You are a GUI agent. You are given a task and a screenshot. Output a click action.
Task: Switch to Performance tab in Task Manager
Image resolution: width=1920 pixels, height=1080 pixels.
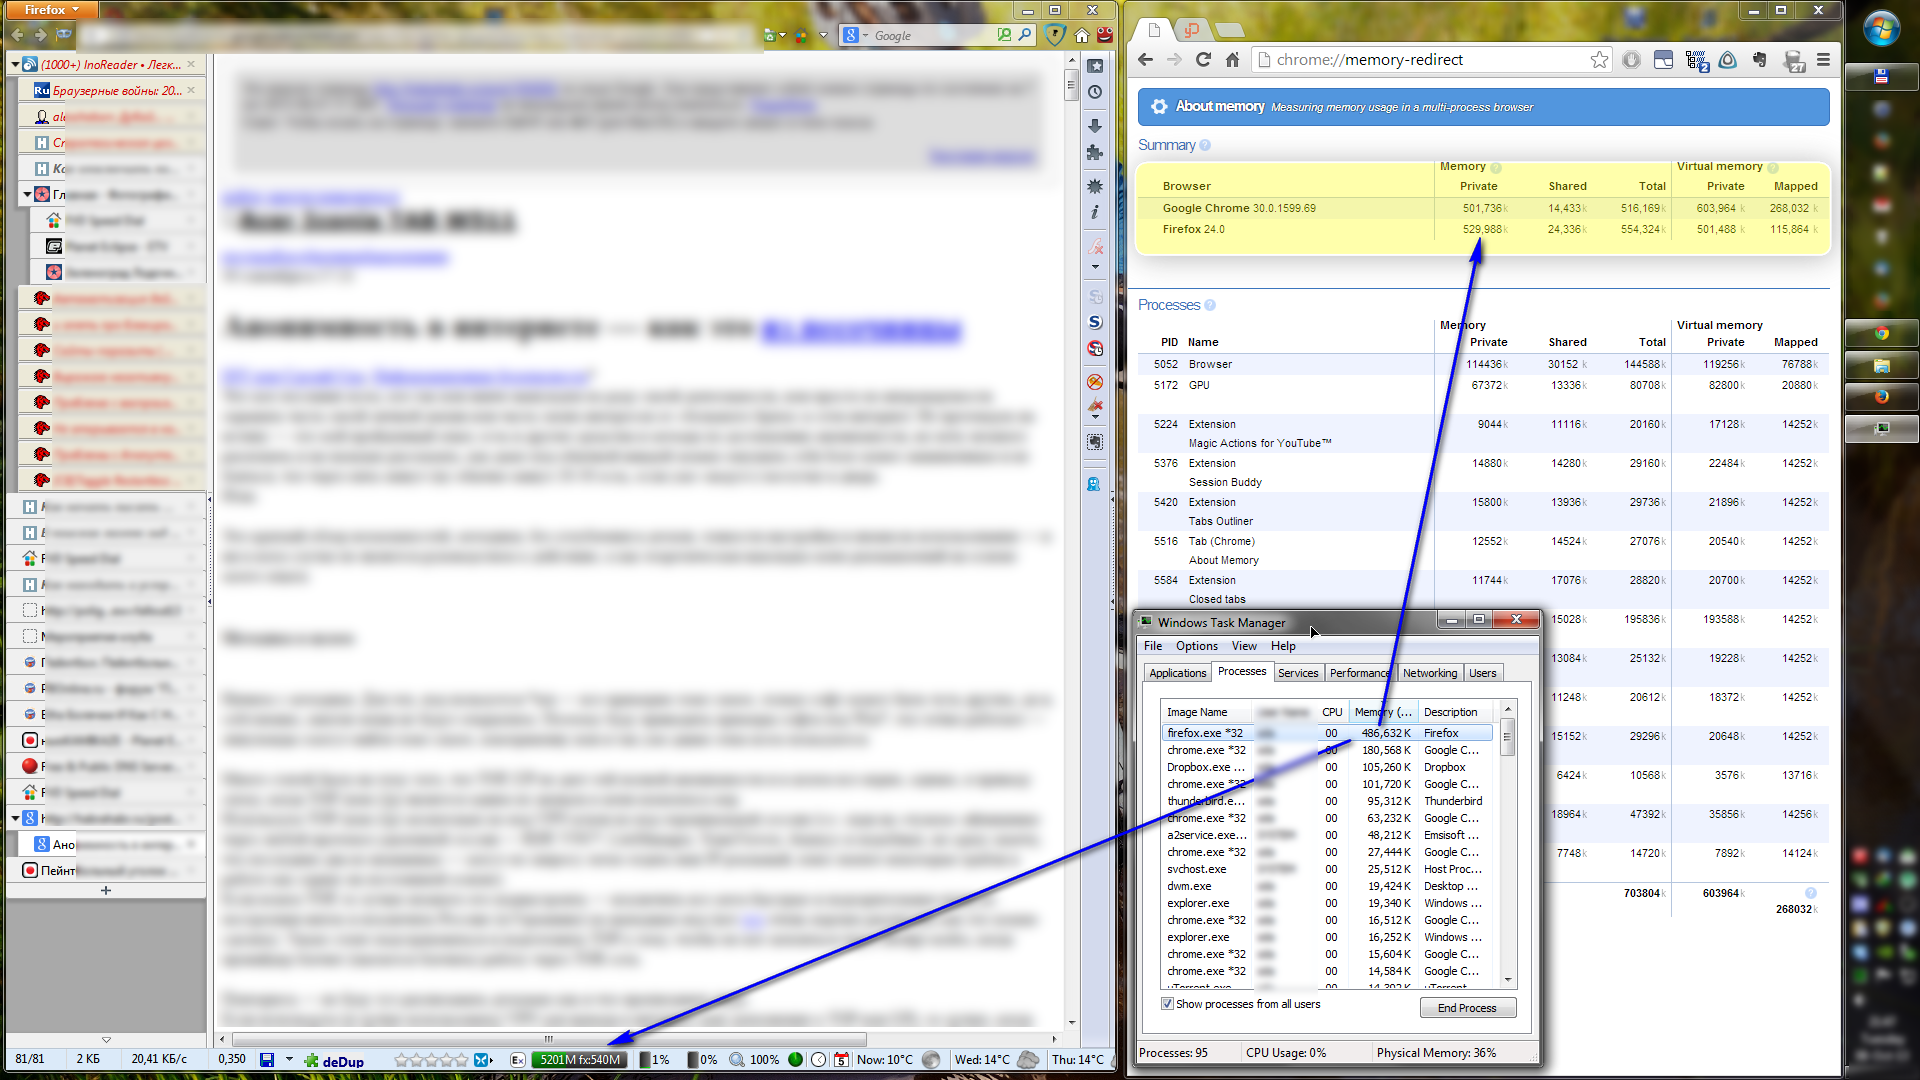click(x=1360, y=673)
